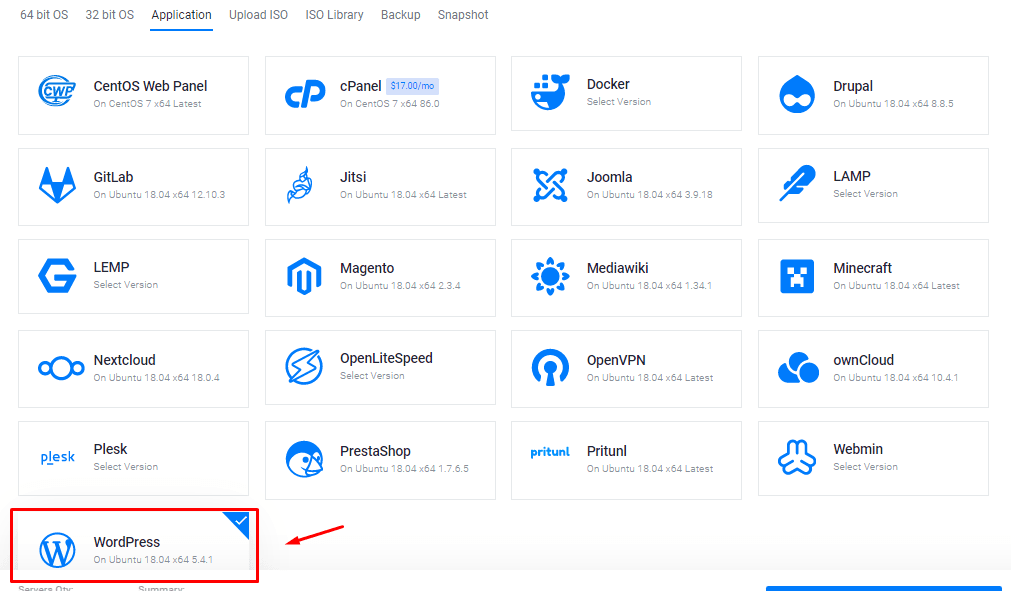Click the cPanel $17.00/mo price badge

coord(413,86)
